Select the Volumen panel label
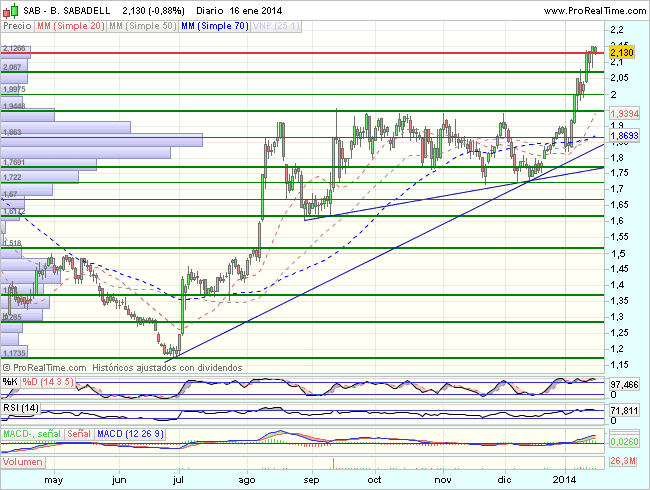650x490 pixels. (23, 462)
